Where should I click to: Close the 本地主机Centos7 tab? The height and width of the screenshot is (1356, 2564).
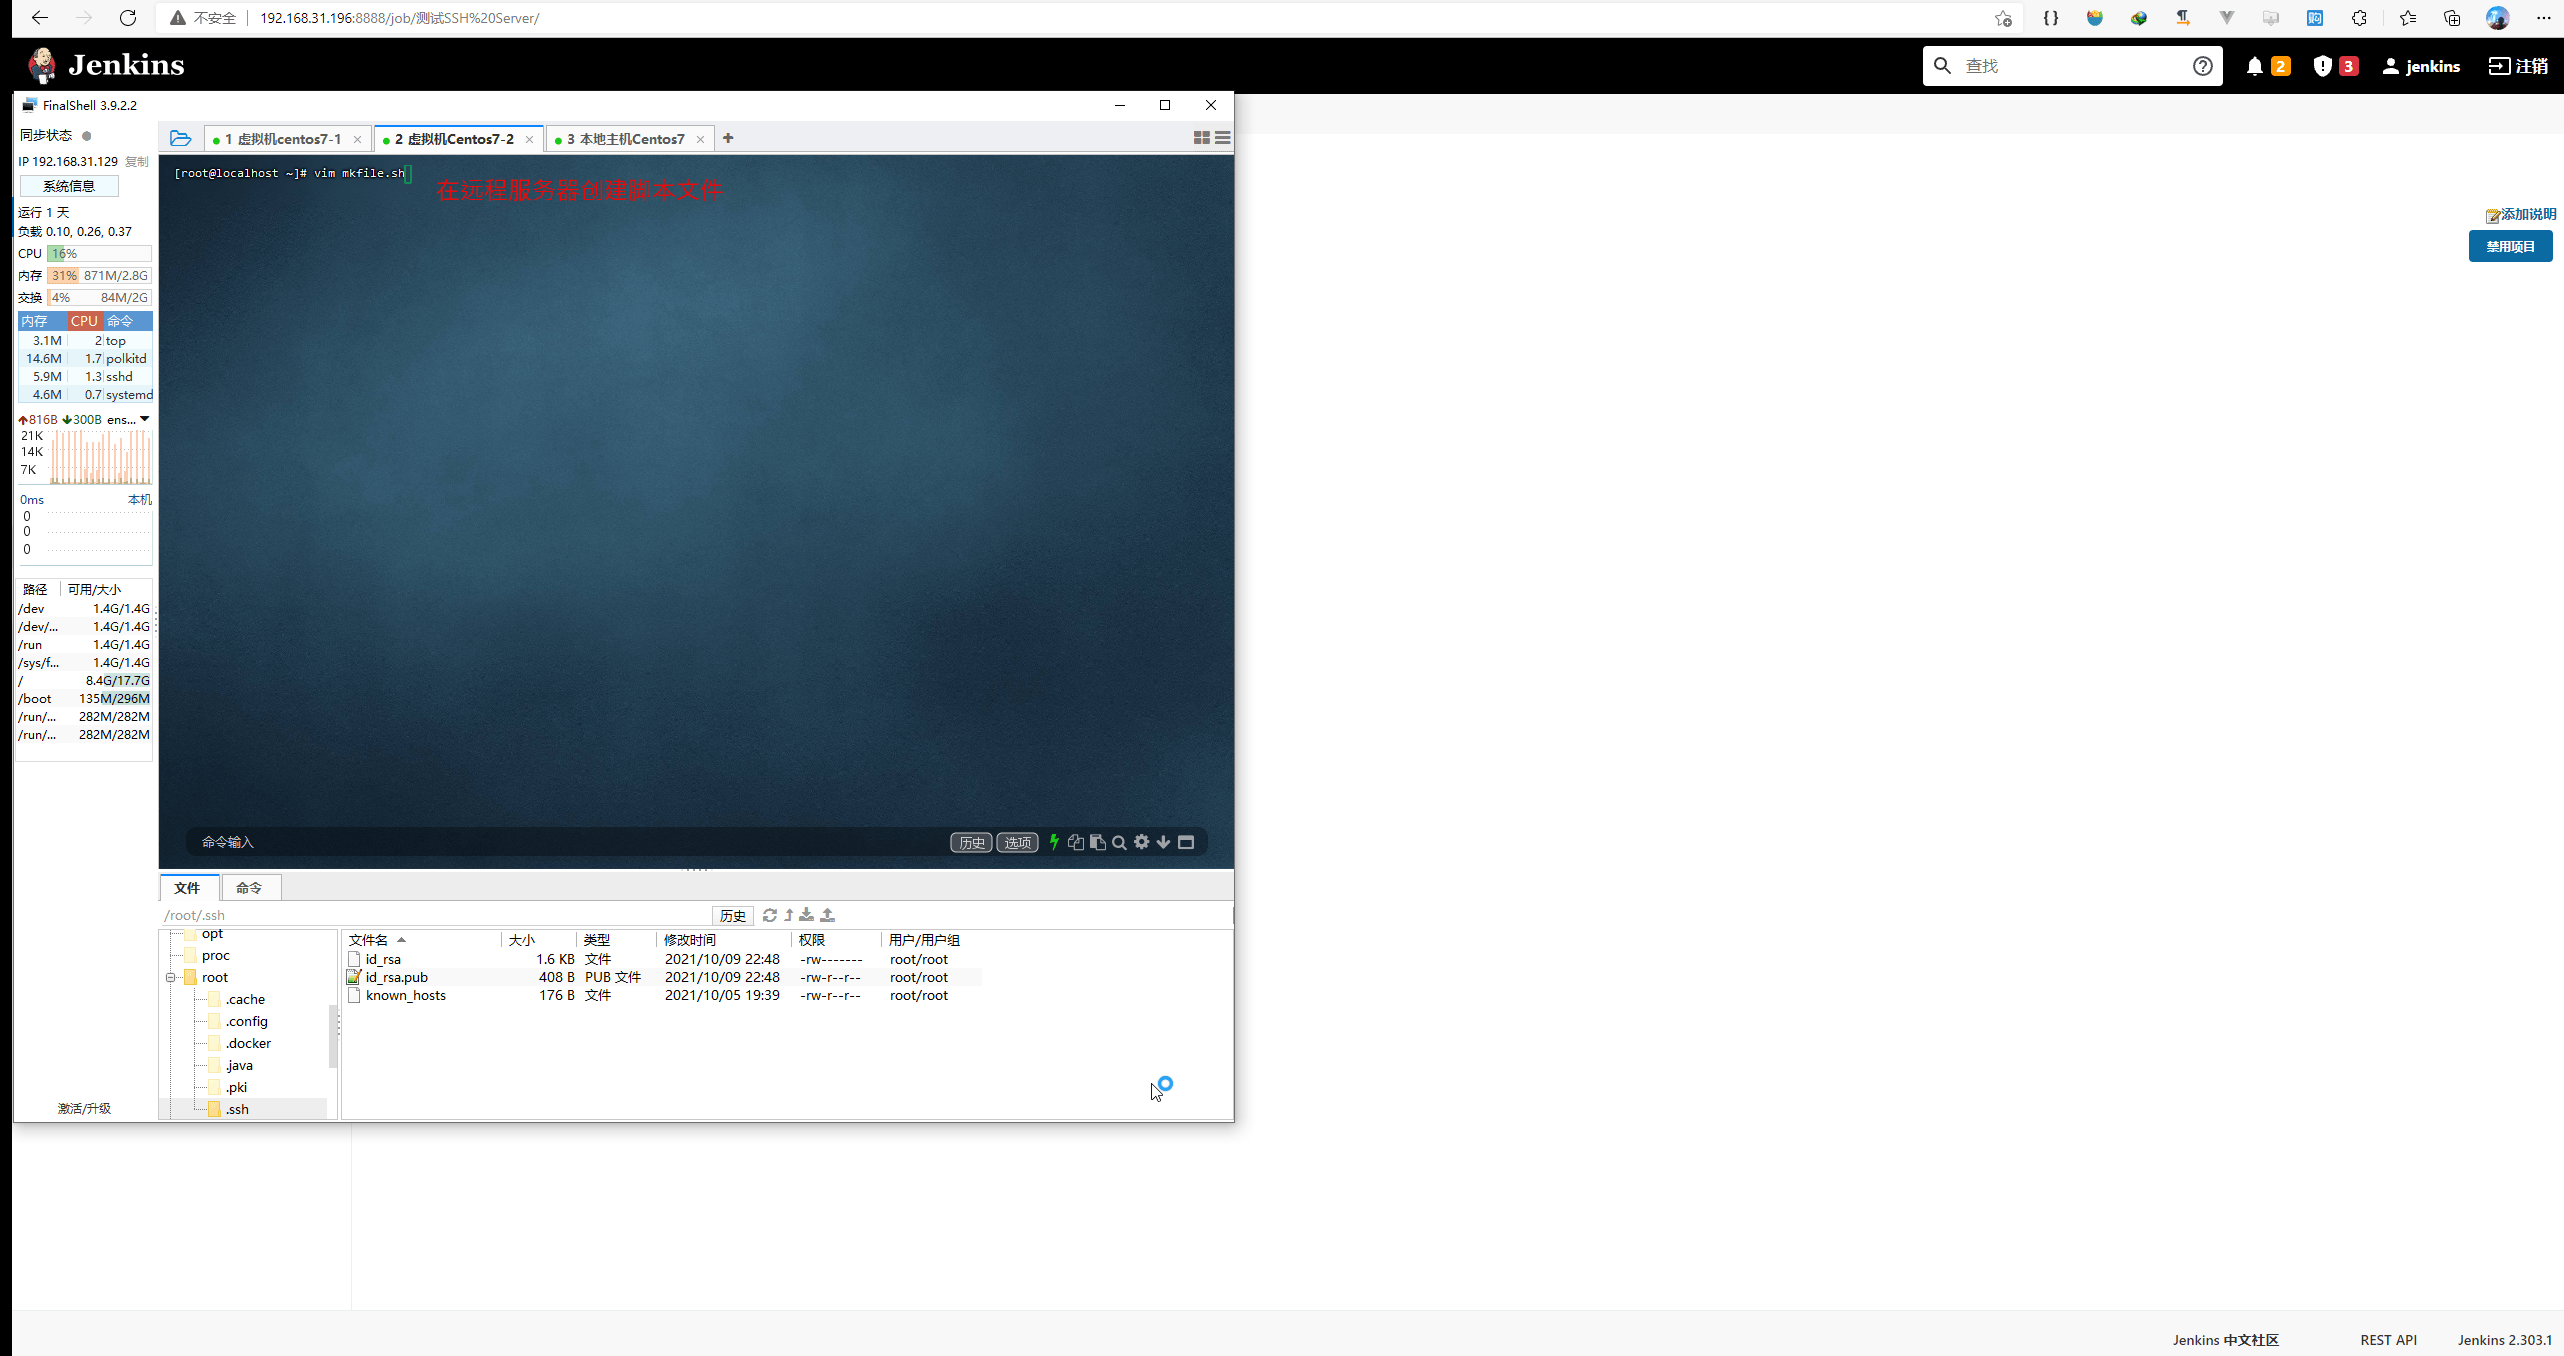pos(700,139)
